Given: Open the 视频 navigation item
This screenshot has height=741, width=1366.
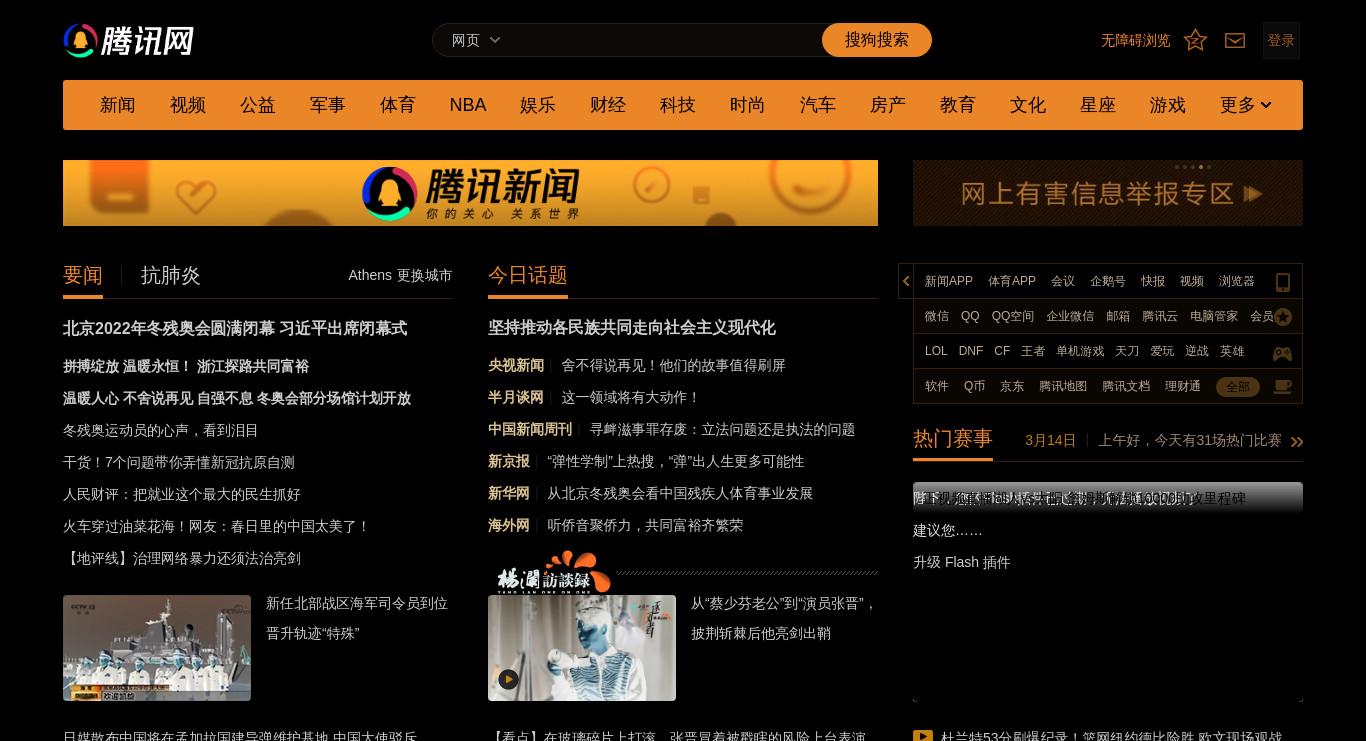Looking at the screenshot, I should (188, 105).
